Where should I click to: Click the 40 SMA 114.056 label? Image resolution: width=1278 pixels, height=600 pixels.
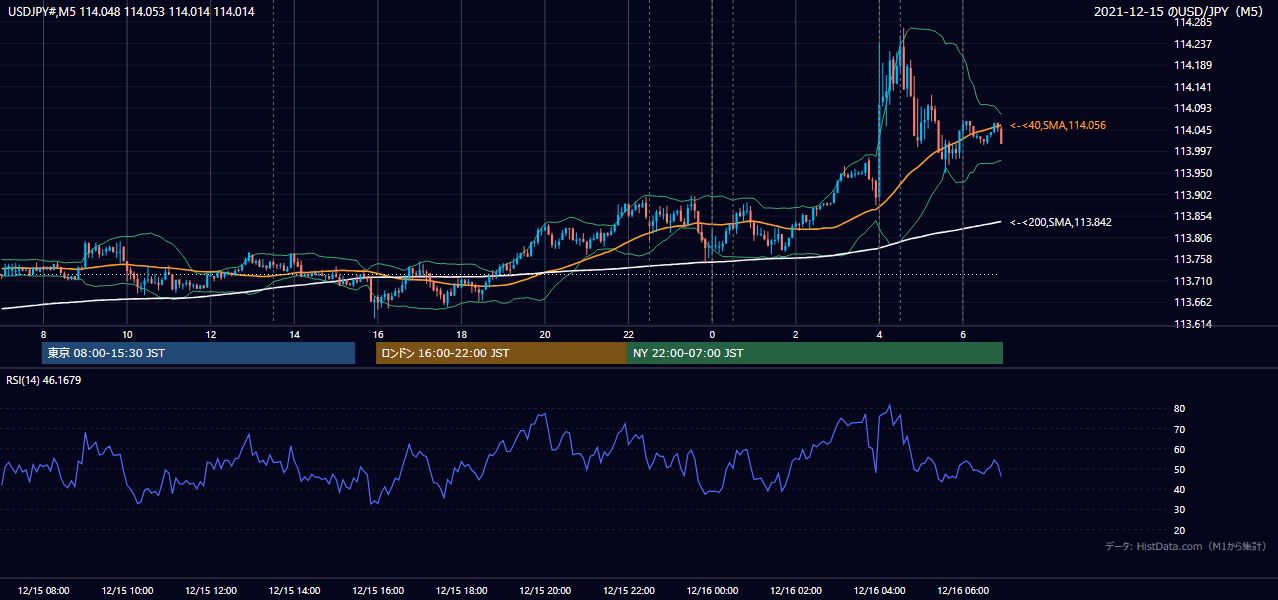click(x=1058, y=125)
